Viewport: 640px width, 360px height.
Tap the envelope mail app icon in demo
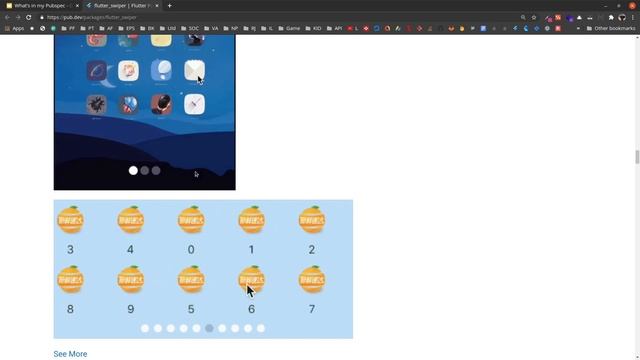pyautogui.click(x=194, y=71)
